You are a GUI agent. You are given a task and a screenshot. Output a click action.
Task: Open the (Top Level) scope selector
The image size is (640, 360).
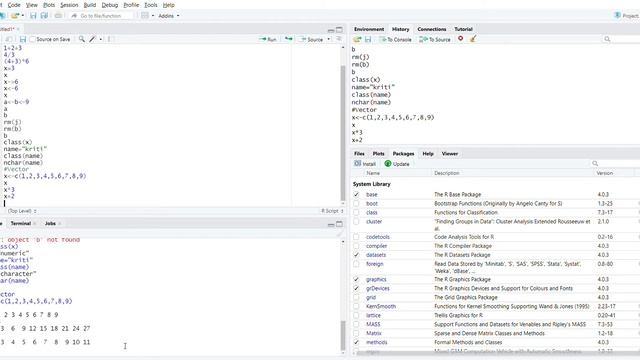click(x=22, y=211)
